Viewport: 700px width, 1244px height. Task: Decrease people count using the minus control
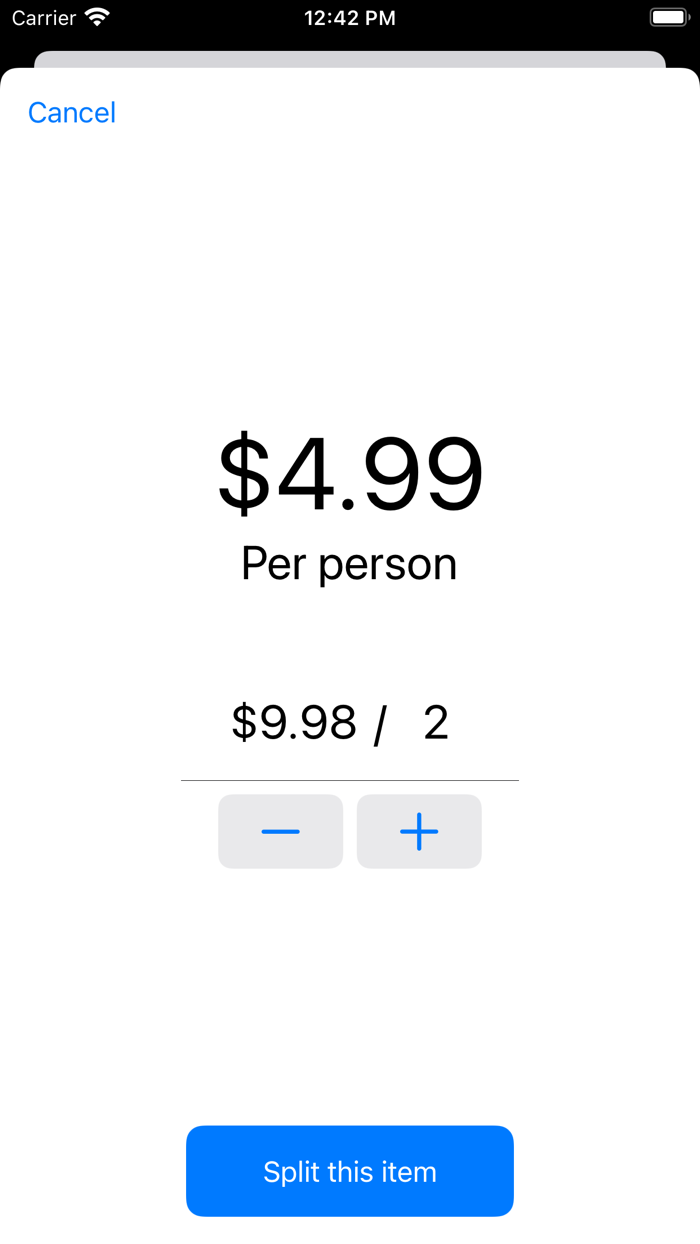coord(280,831)
